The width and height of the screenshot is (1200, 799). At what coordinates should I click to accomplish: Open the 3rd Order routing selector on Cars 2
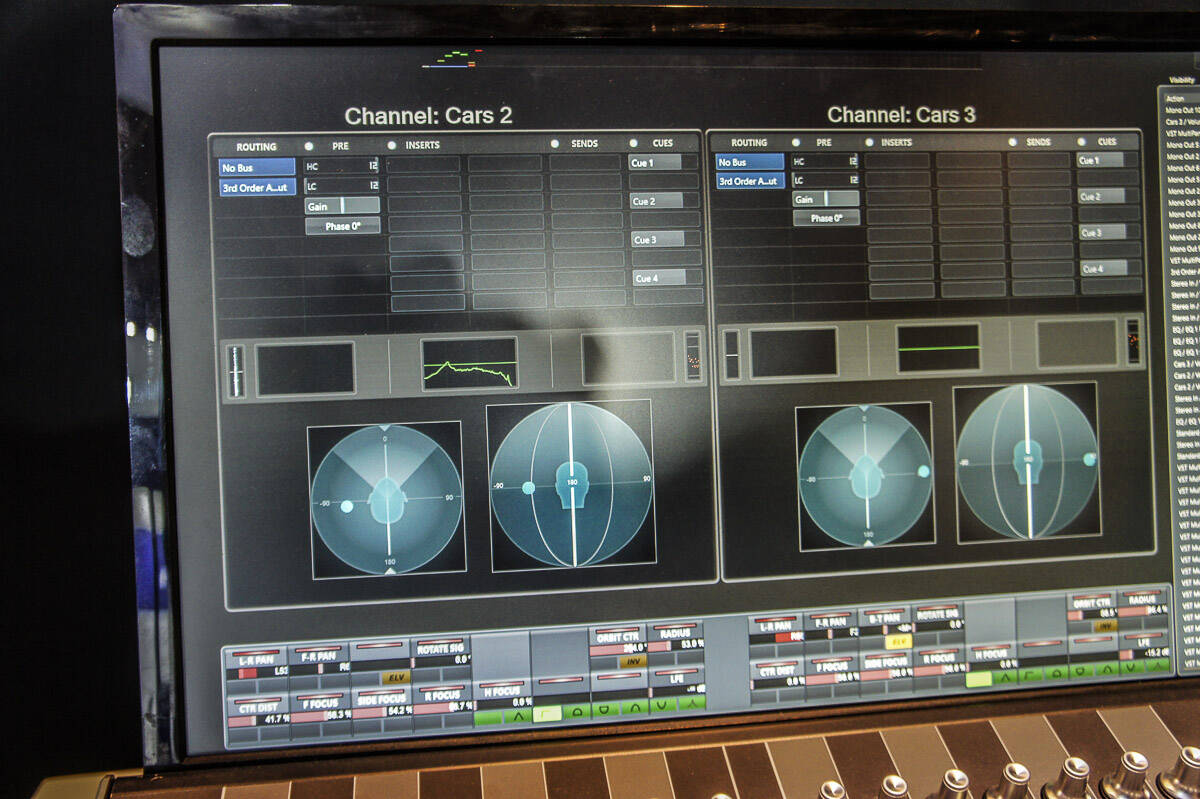click(x=257, y=187)
